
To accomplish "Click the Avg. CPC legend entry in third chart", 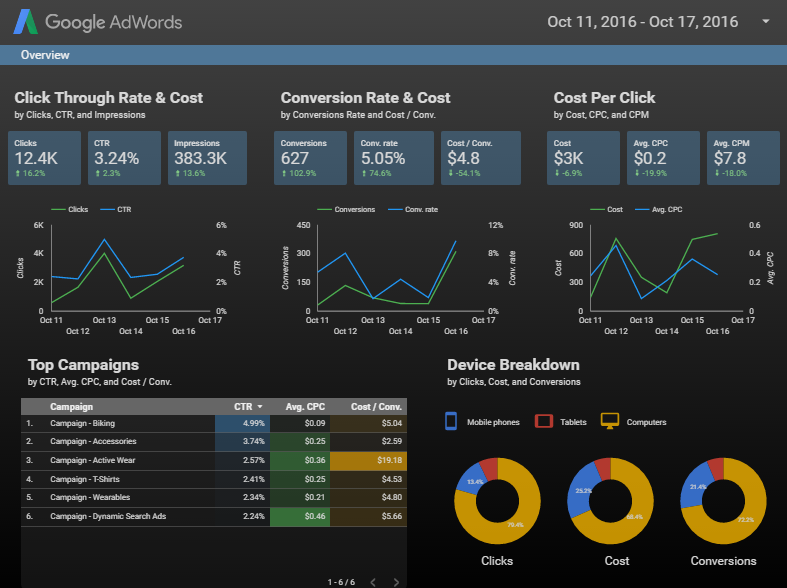I will click(659, 209).
